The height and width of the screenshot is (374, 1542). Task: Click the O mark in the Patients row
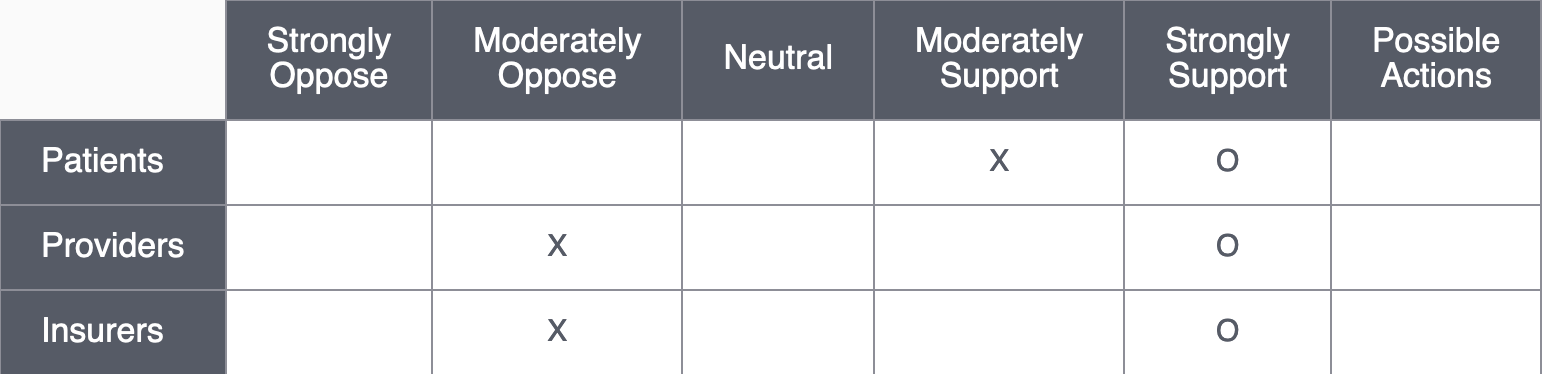1227,161
